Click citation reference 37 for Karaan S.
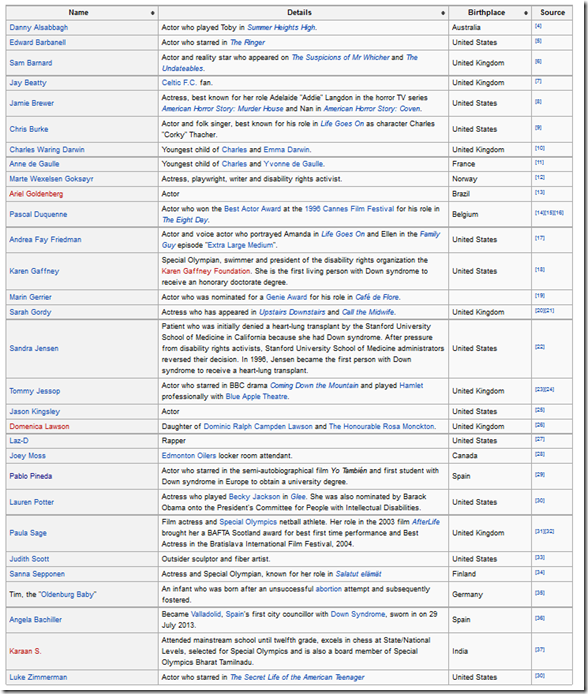Image resolution: width=588 pixels, height=694 pixels. coord(540,650)
